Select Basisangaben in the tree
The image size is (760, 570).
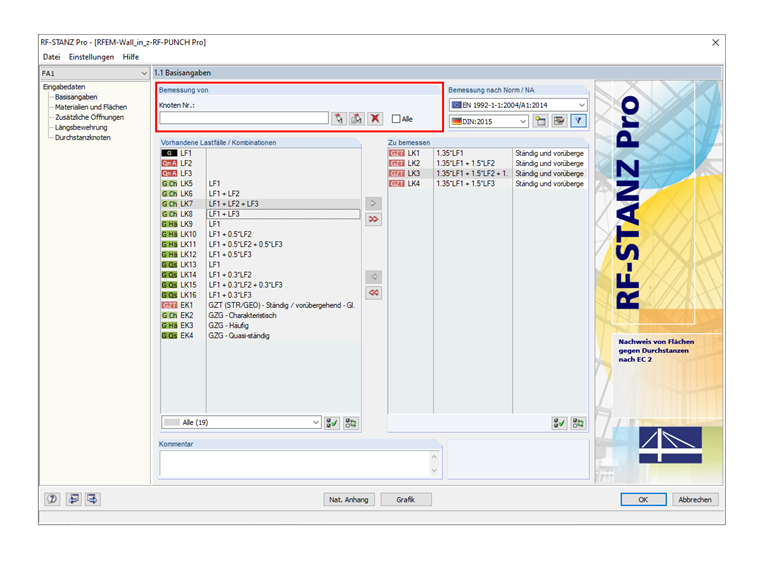tap(76, 97)
